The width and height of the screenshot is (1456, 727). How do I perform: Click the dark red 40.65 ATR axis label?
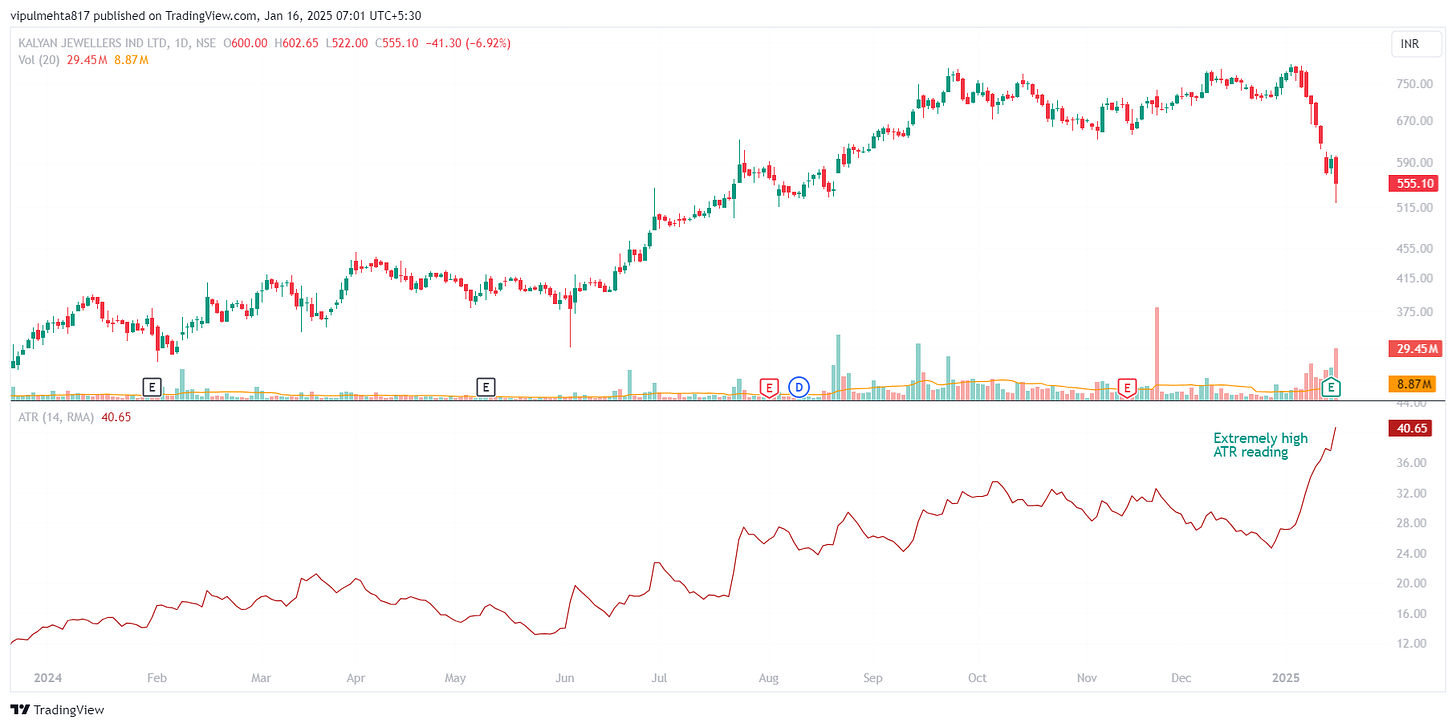click(x=1412, y=428)
